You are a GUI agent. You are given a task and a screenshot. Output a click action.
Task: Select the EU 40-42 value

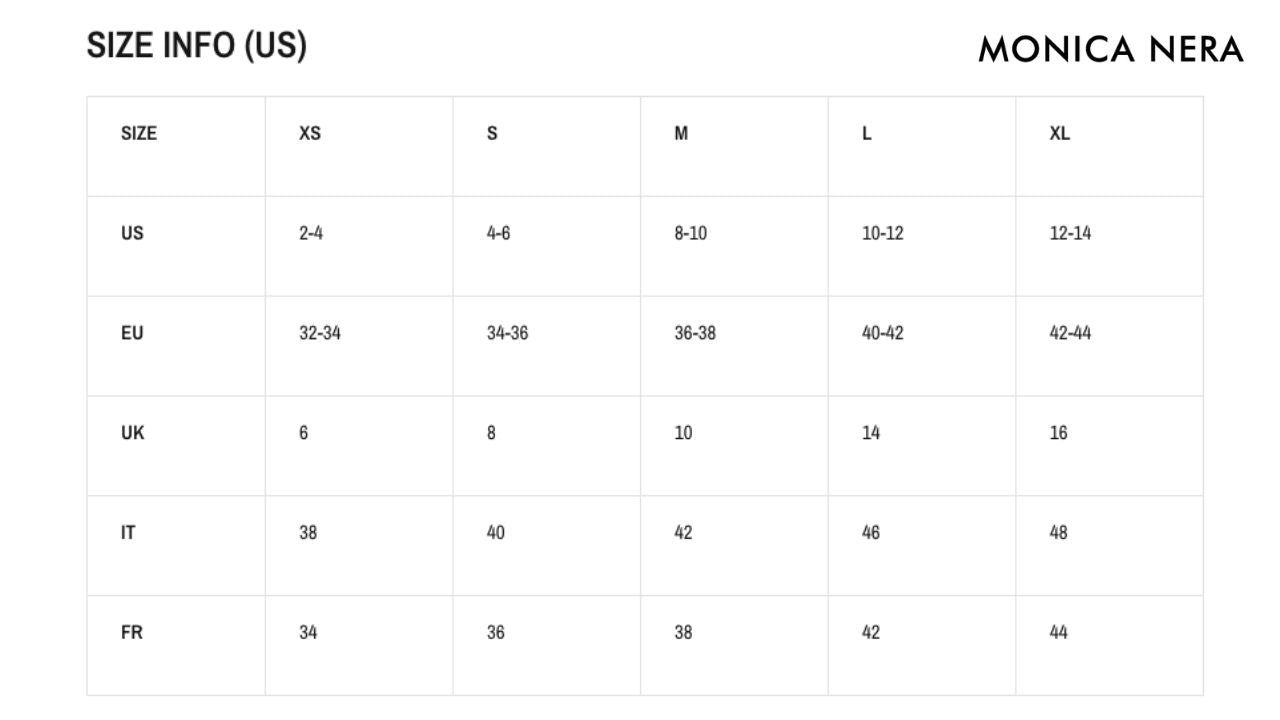point(882,333)
